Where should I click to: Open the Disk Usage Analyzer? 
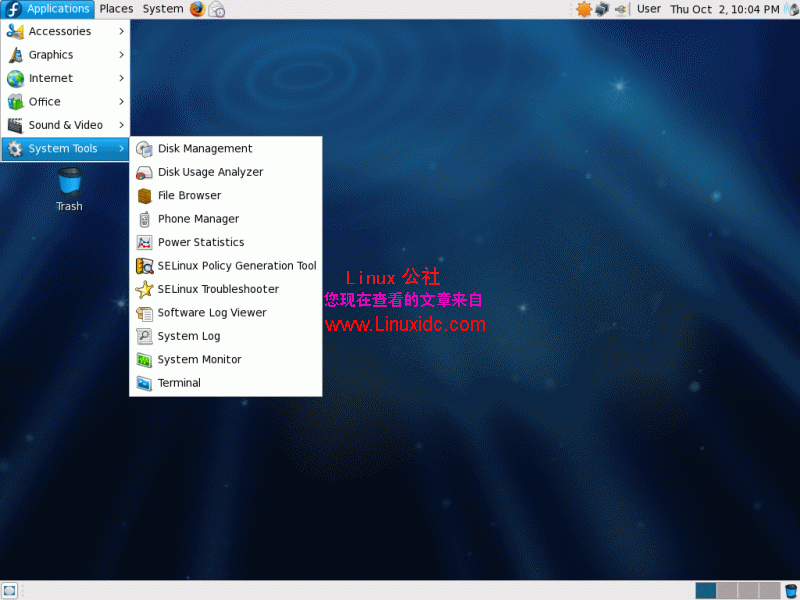211,172
